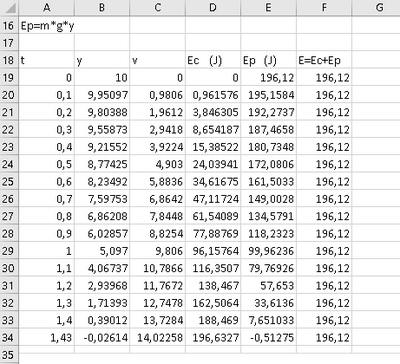Select cell with value 5,8836
400x364 pixels.
(158, 182)
